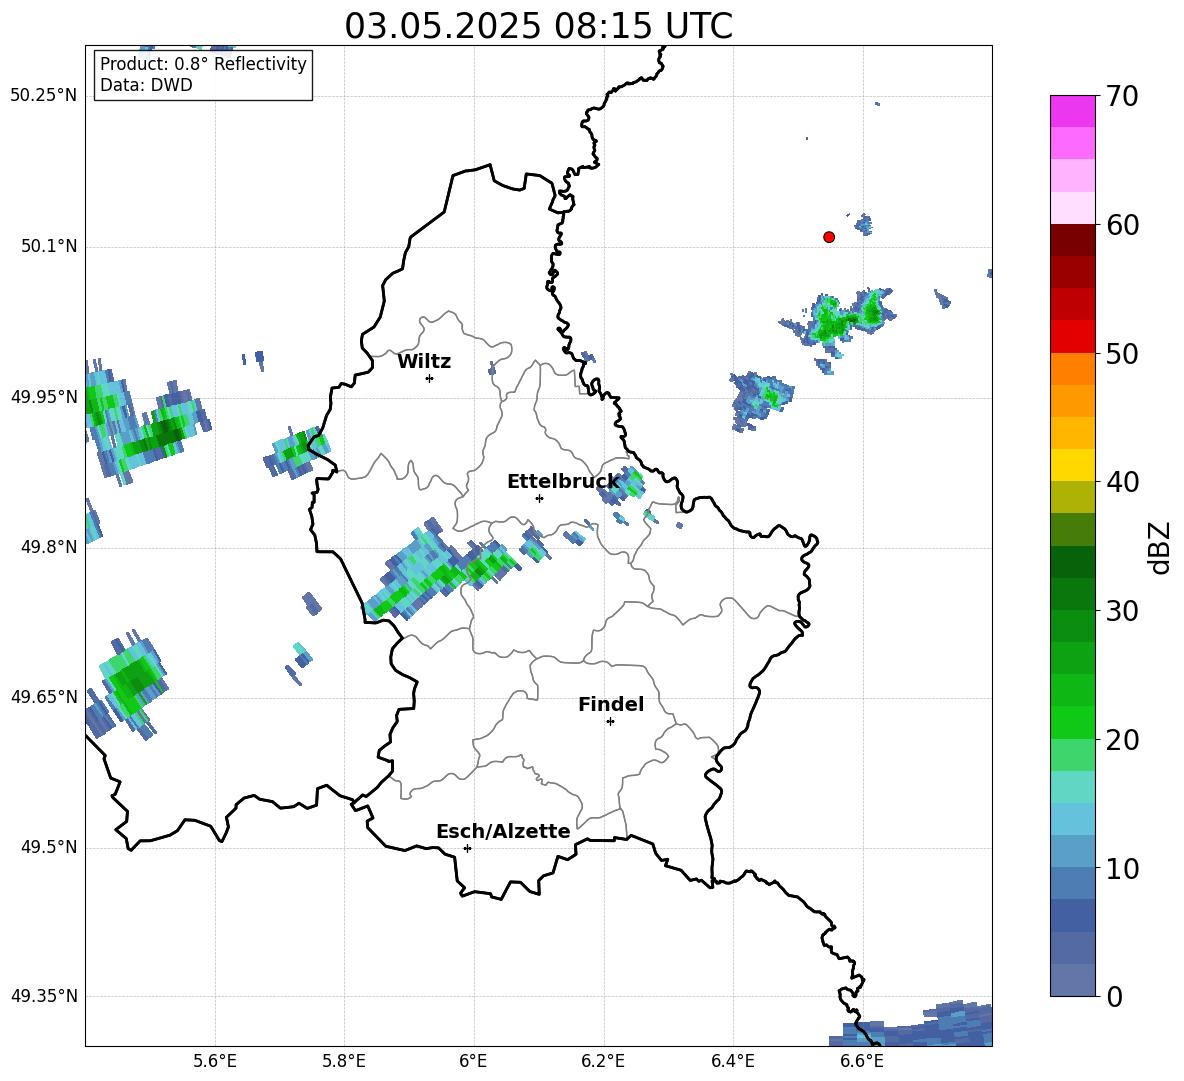Click the Product: 0.8° Reflectivity text

203,64
